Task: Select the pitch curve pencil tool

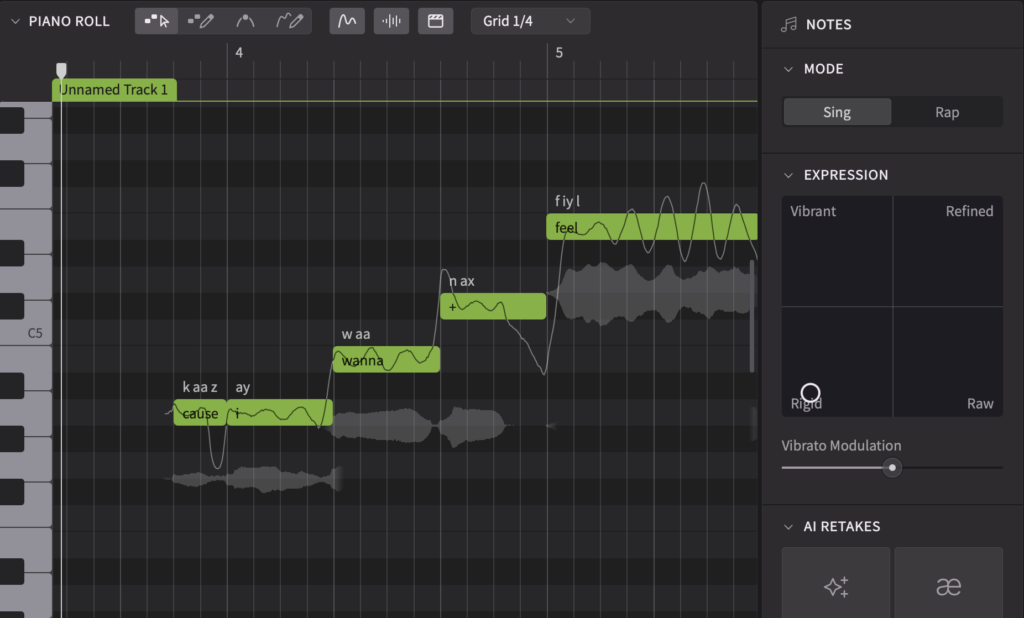Action: click(289, 21)
